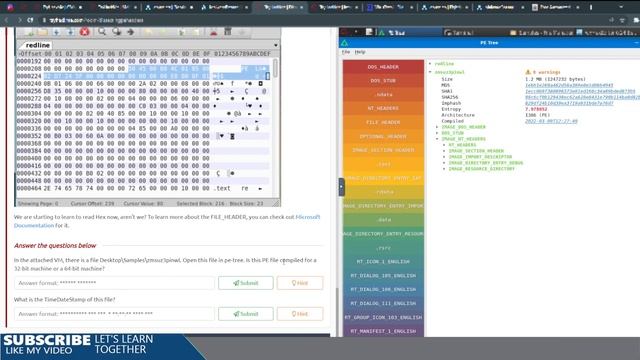Click the Imphash value link
Viewport: 640px width, 360px height.
[x=569, y=103]
